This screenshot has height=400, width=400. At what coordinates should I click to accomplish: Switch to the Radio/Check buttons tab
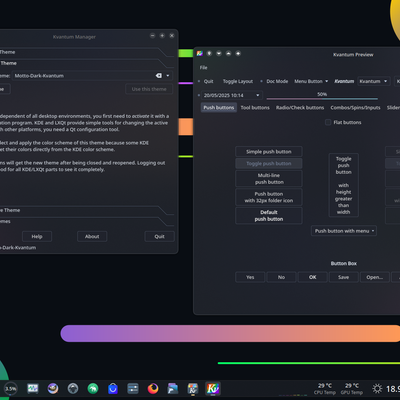click(x=300, y=107)
